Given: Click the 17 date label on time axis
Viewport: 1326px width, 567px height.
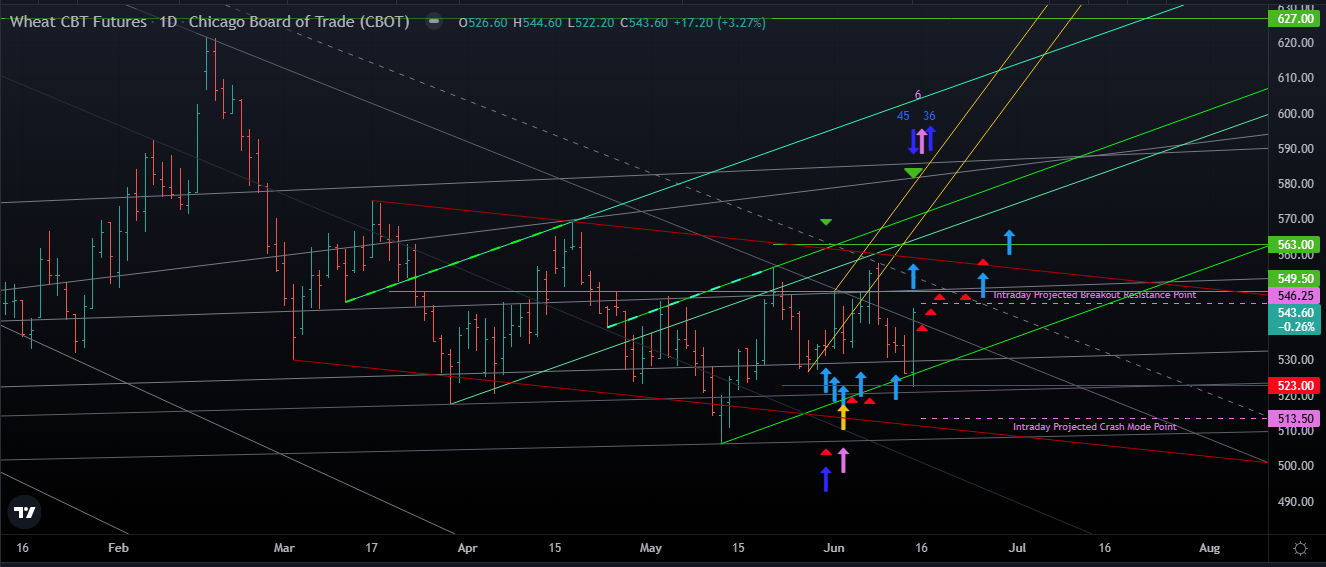Looking at the screenshot, I should point(371,548).
